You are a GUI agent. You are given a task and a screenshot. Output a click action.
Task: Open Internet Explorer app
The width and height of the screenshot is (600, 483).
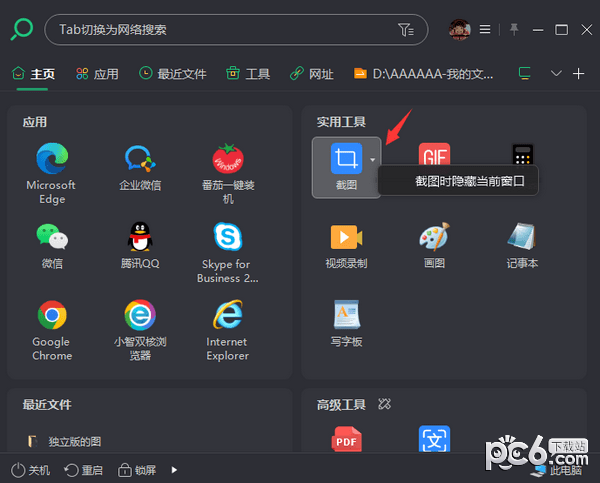pos(228,331)
